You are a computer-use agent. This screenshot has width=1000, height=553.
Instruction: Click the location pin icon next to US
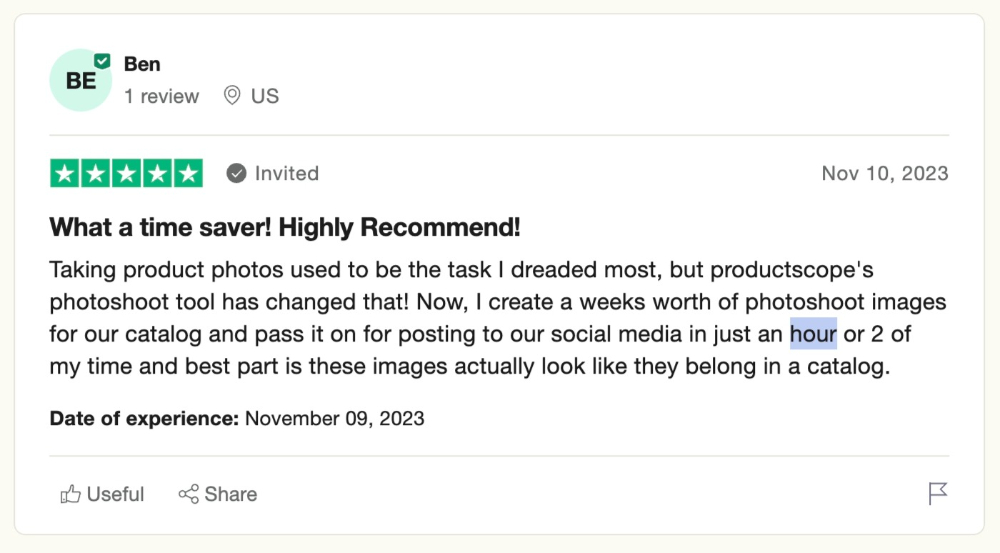[x=232, y=96]
